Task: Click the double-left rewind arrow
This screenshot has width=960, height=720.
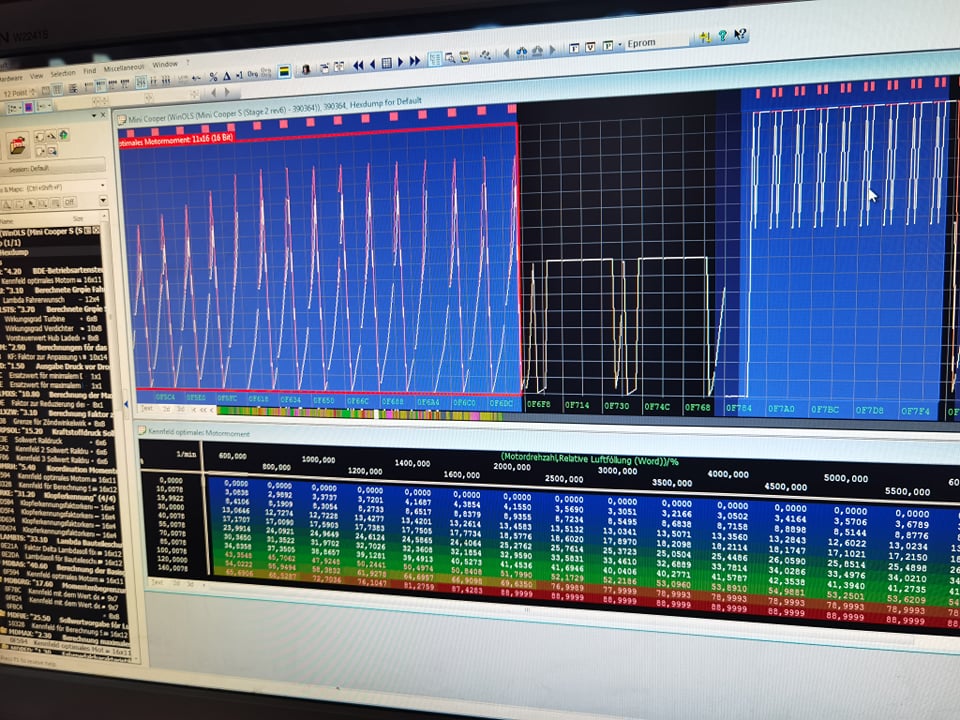Action: (358, 65)
